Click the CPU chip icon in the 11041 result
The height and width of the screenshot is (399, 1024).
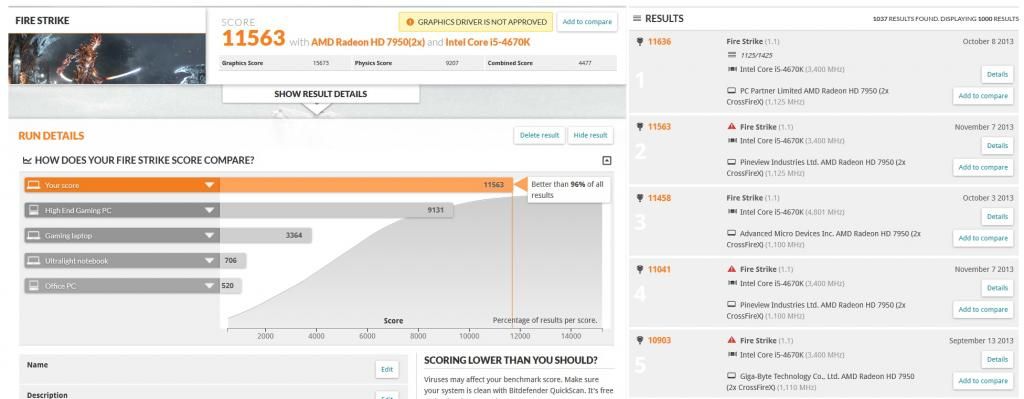[x=731, y=283]
